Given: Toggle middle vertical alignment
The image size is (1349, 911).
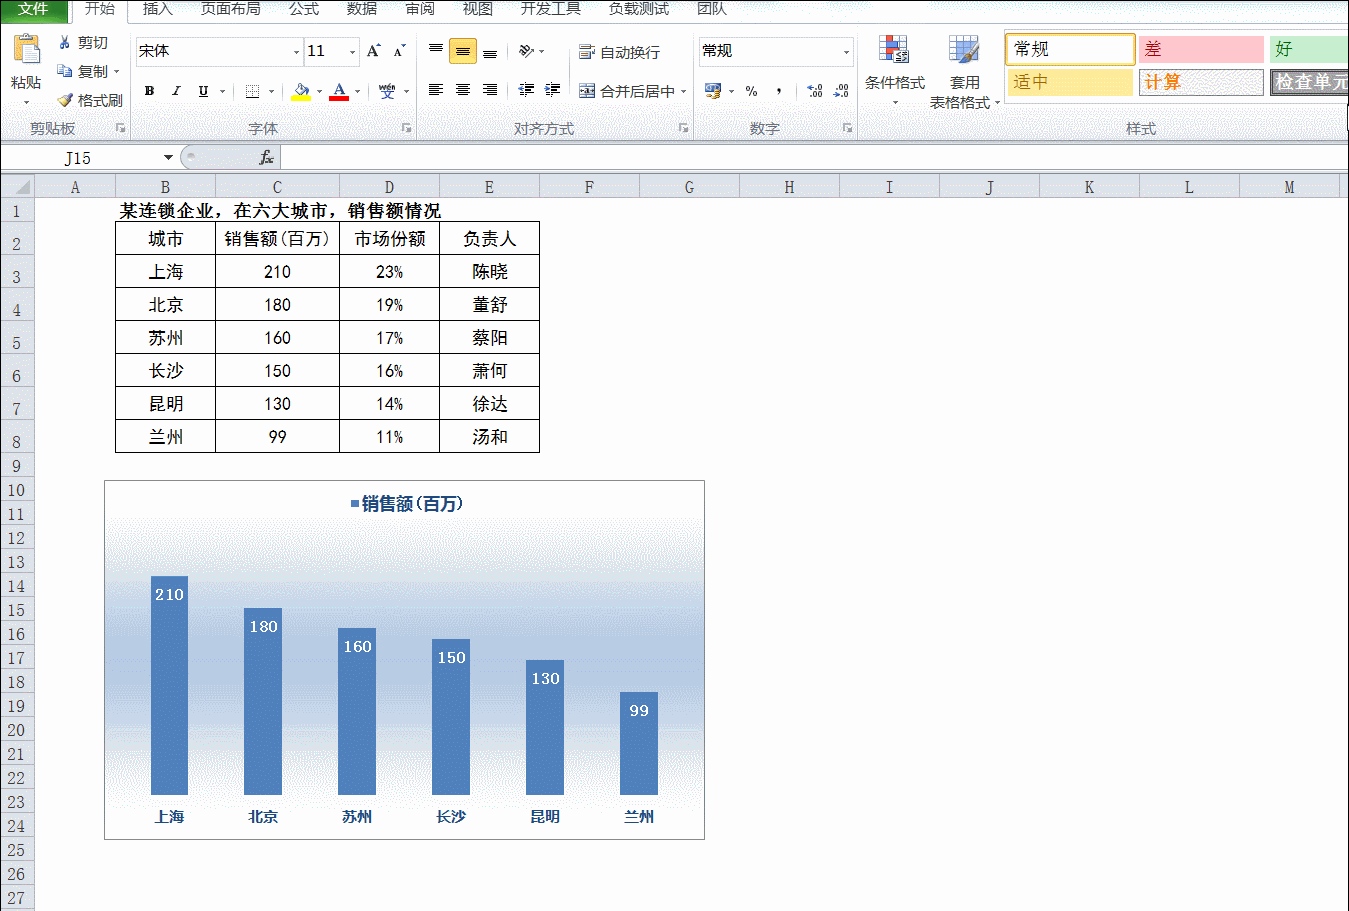Looking at the screenshot, I should coord(463,51).
